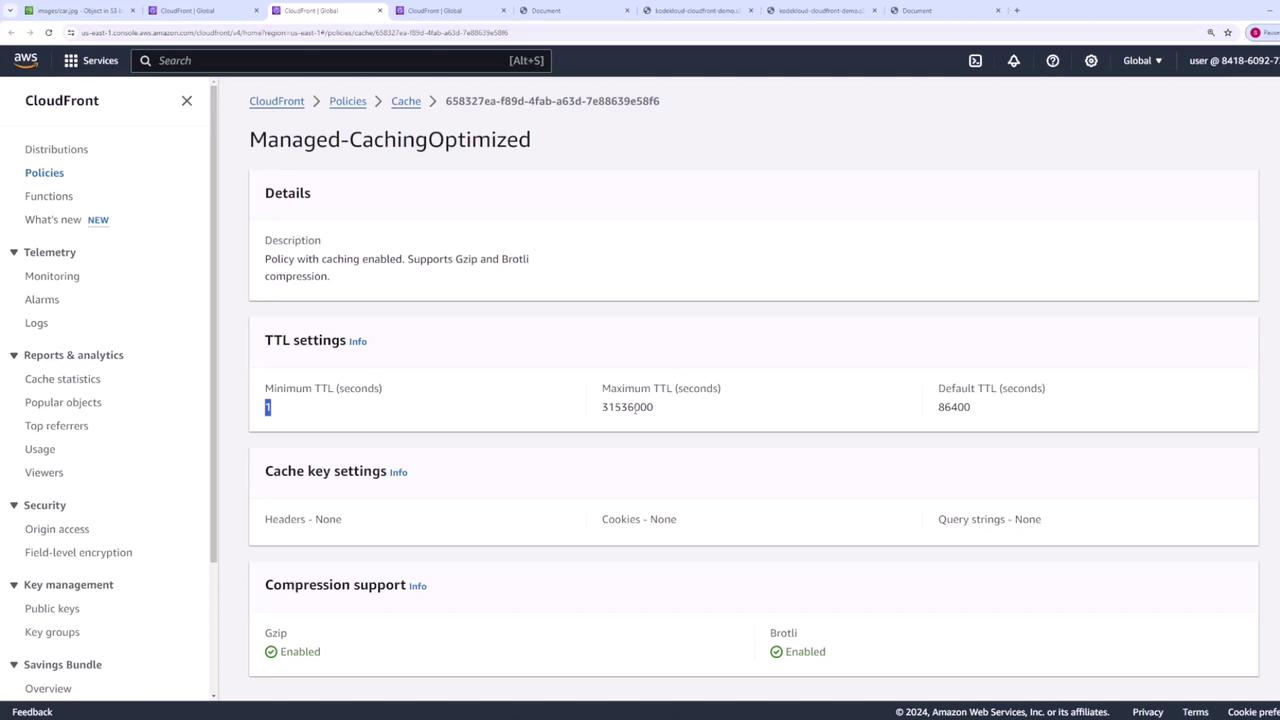Click the help question mark icon
The height and width of the screenshot is (720, 1280).
click(1052, 61)
